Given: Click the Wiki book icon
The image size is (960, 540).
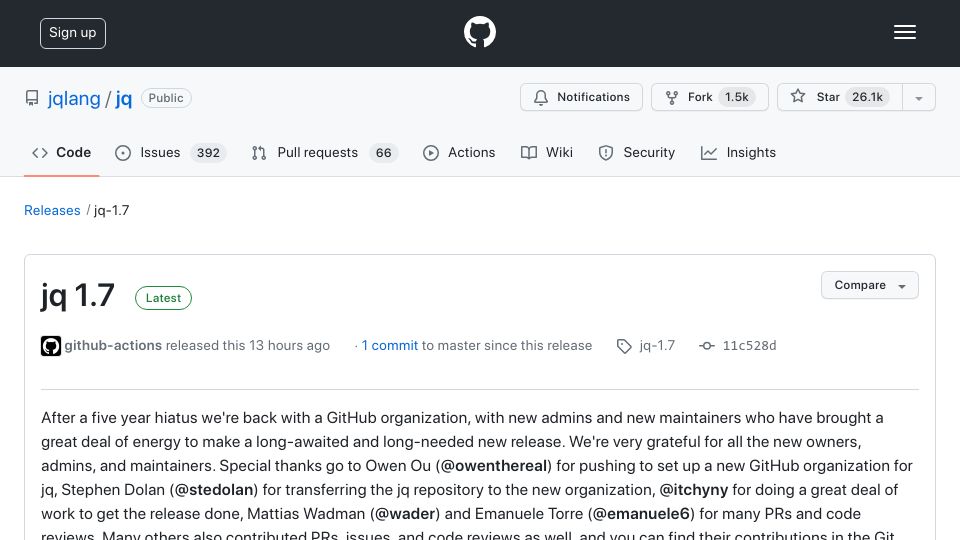Looking at the screenshot, I should pos(528,152).
